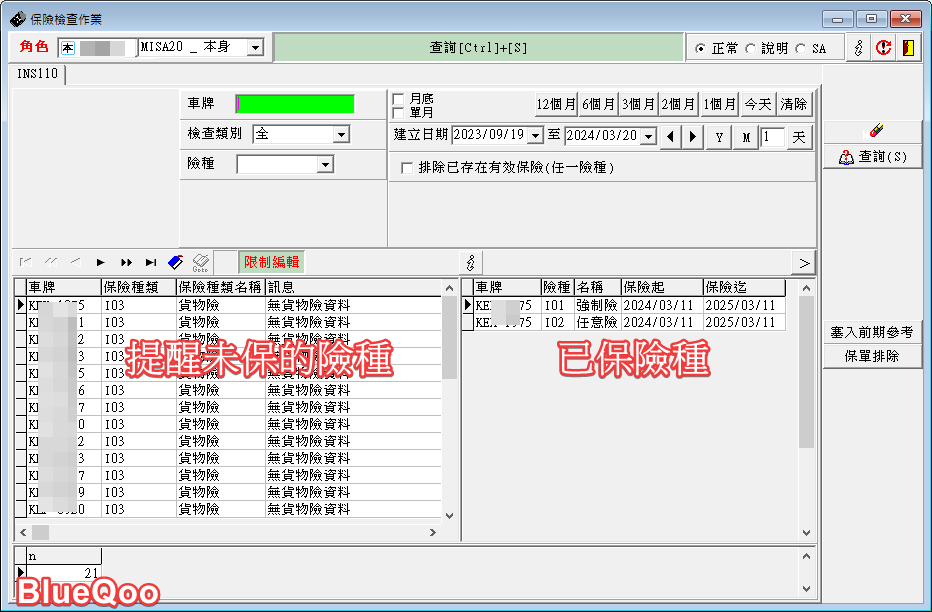The height and width of the screenshot is (612, 932).
Task: Enable the 月底 checkbox
Action: click(399, 98)
